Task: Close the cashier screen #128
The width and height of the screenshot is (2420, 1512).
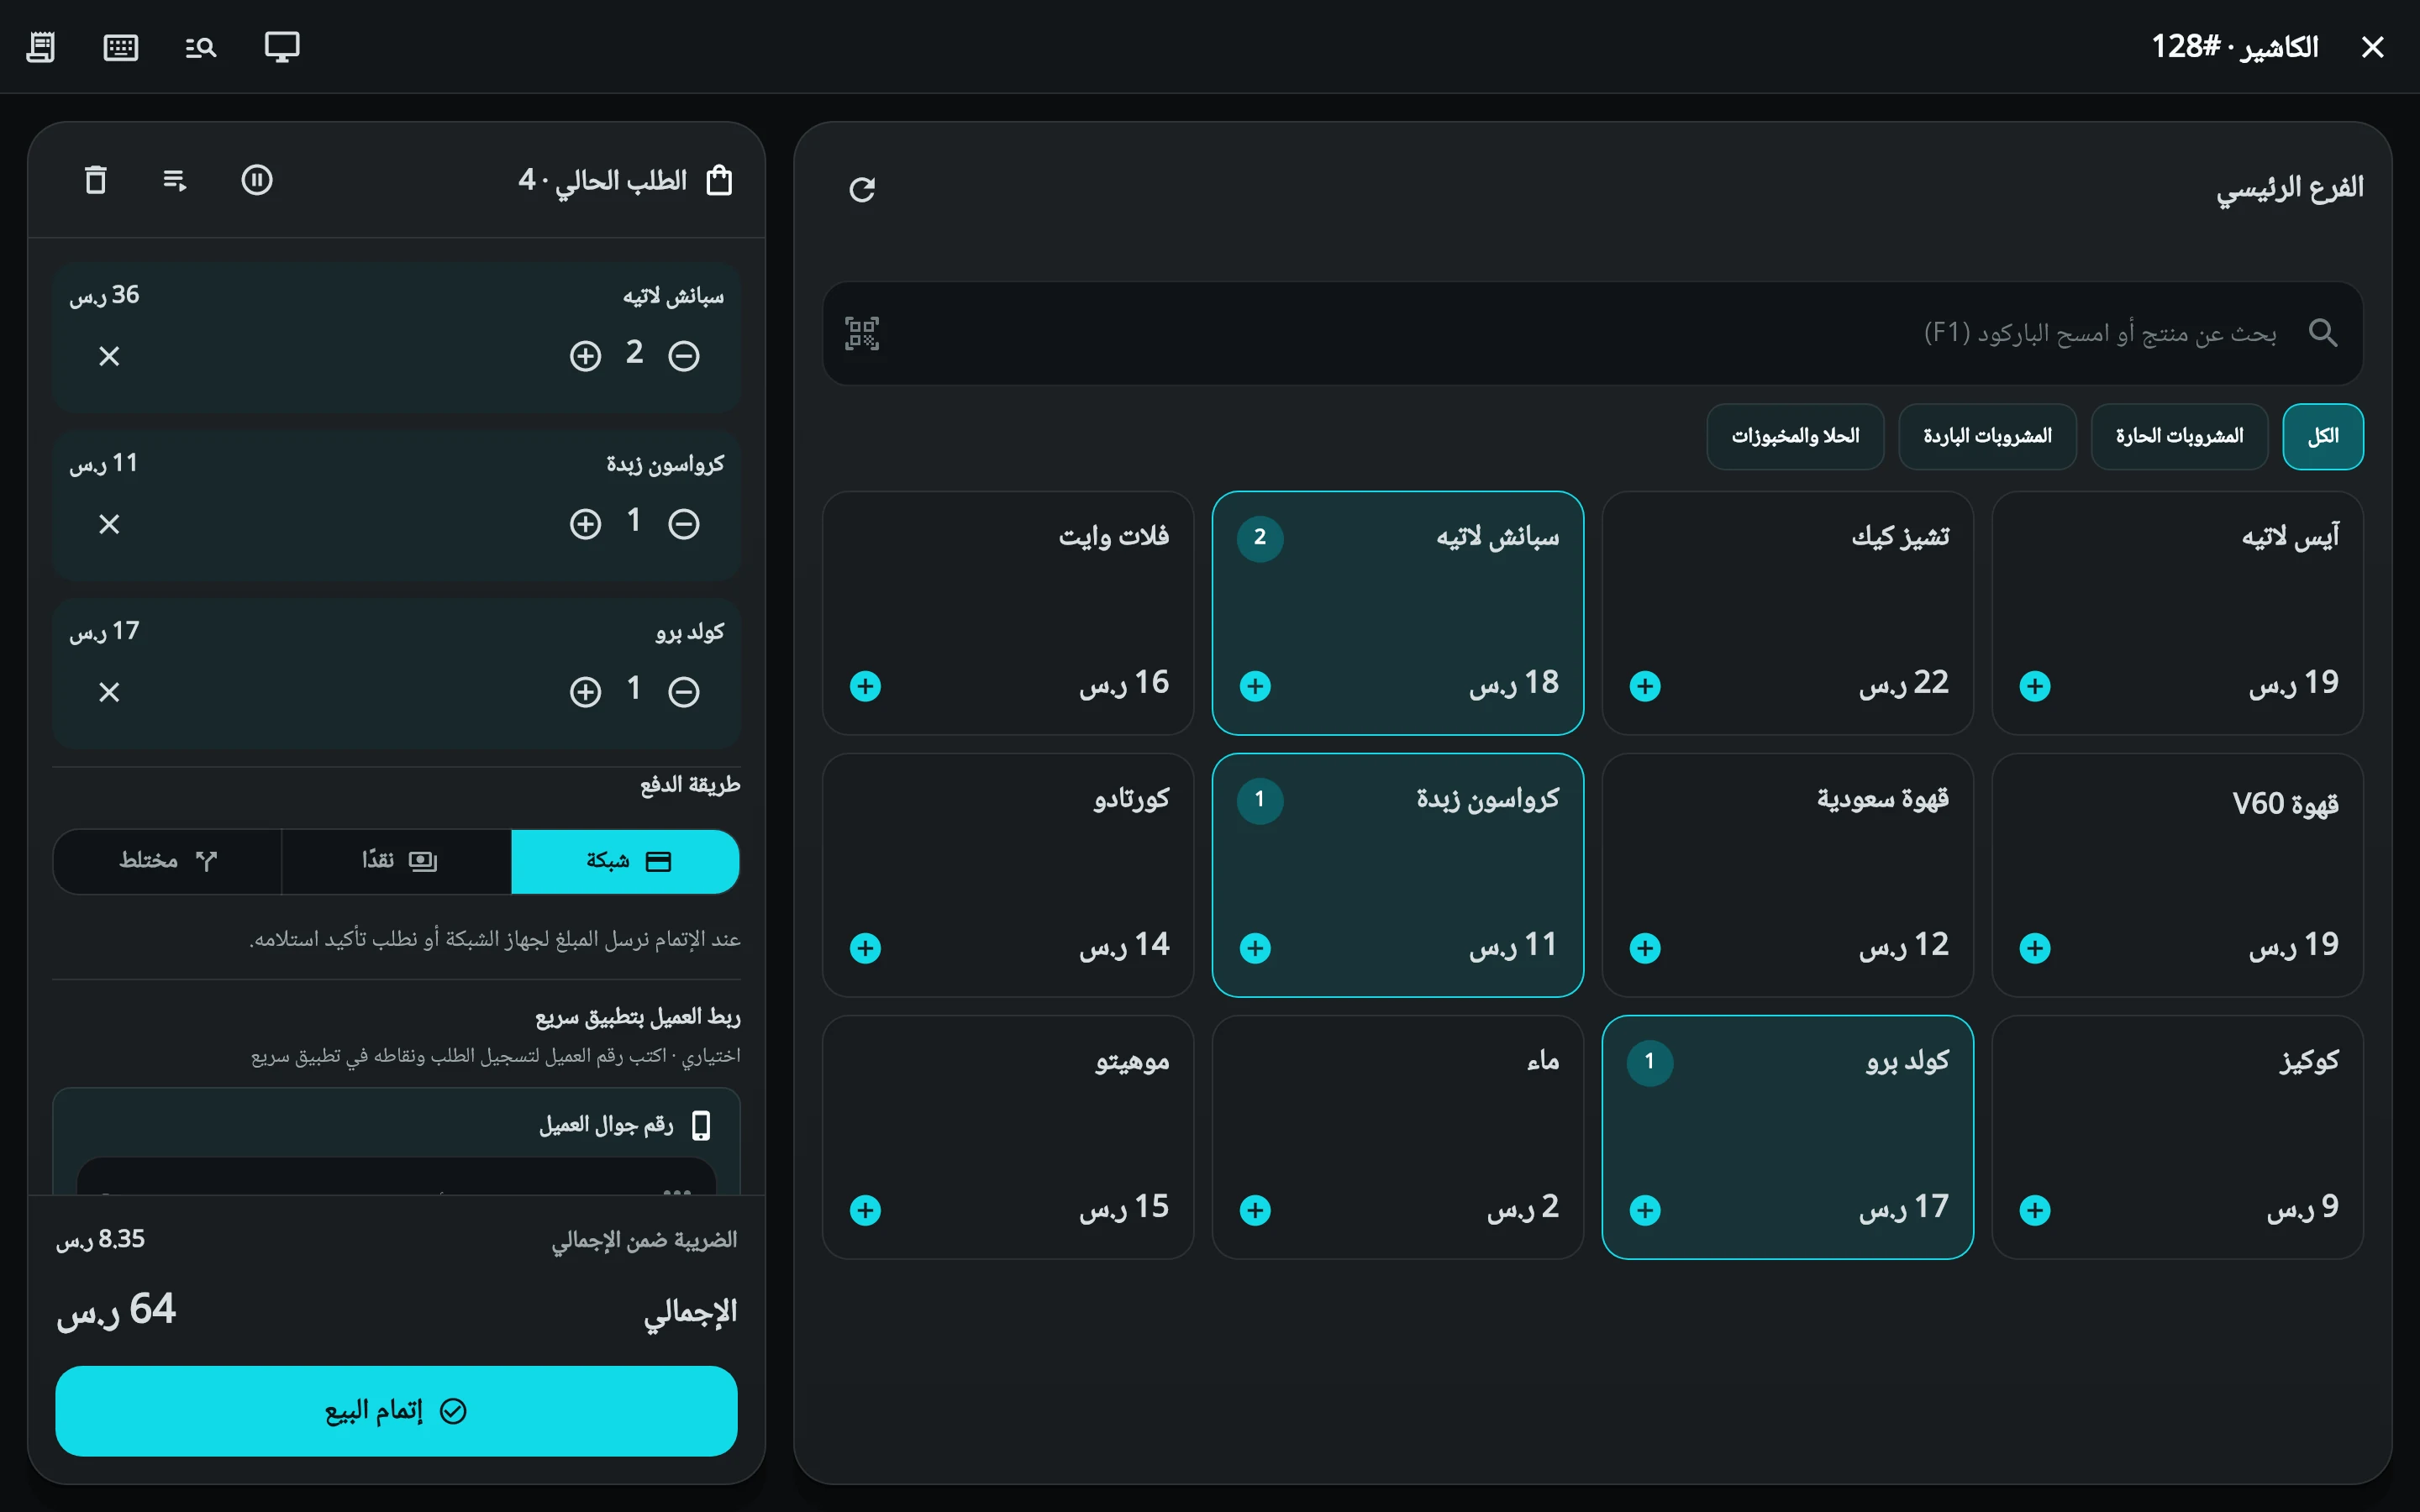Action: click(2372, 47)
